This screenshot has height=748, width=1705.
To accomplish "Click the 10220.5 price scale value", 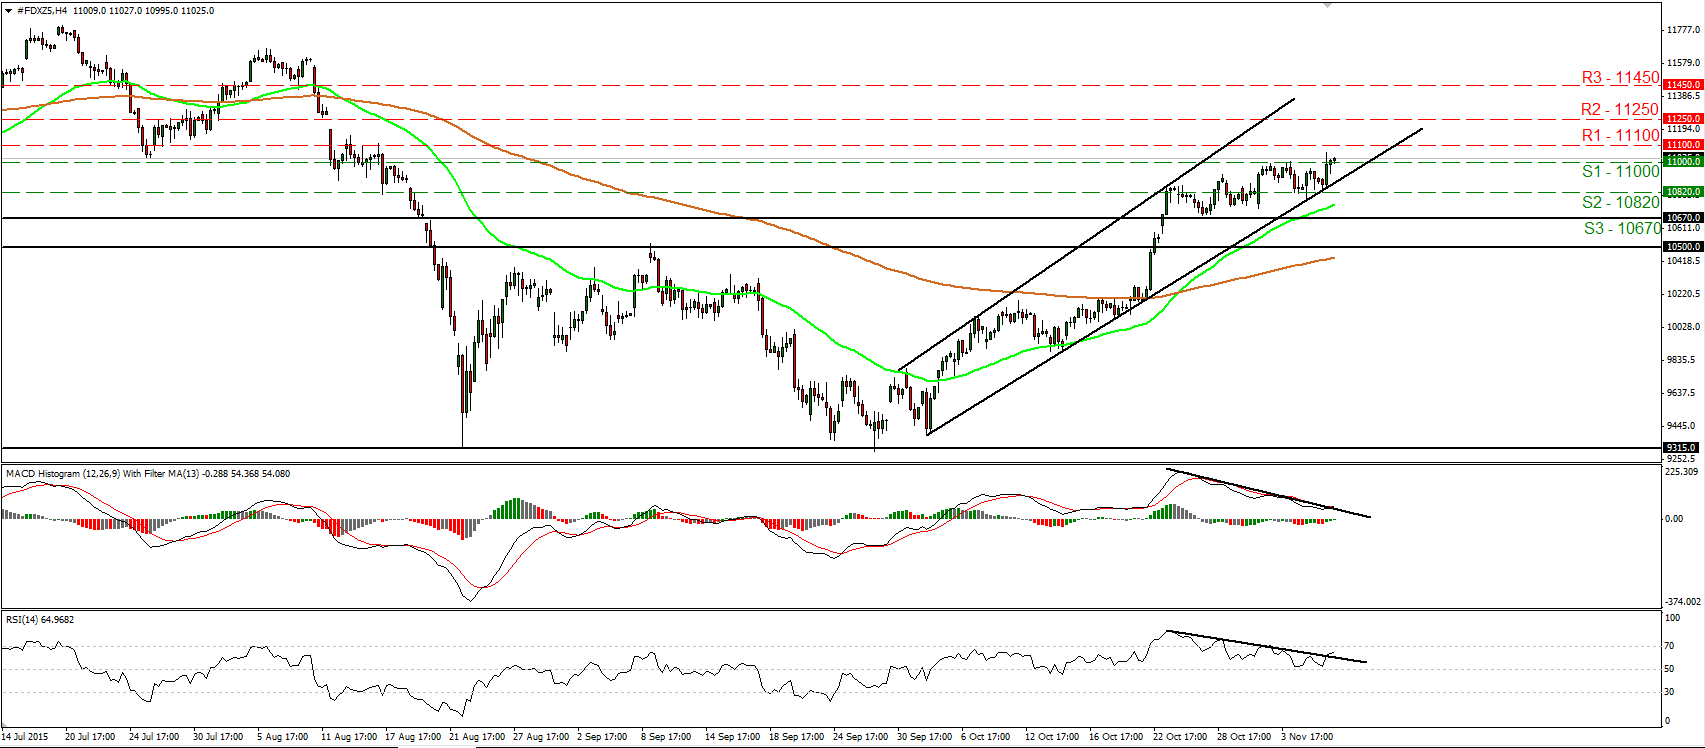I will point(1684,293).
